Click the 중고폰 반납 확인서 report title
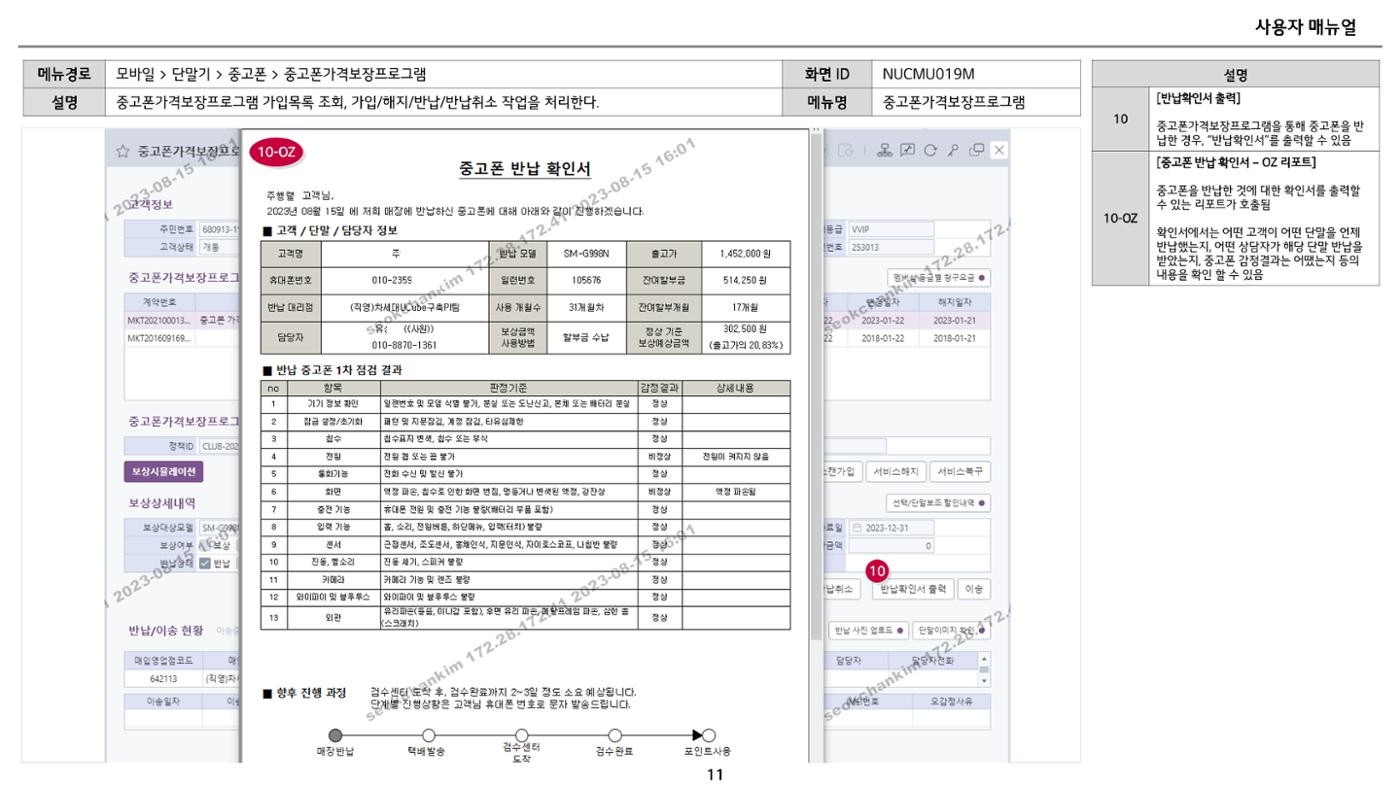 click(x=524, y=168)
